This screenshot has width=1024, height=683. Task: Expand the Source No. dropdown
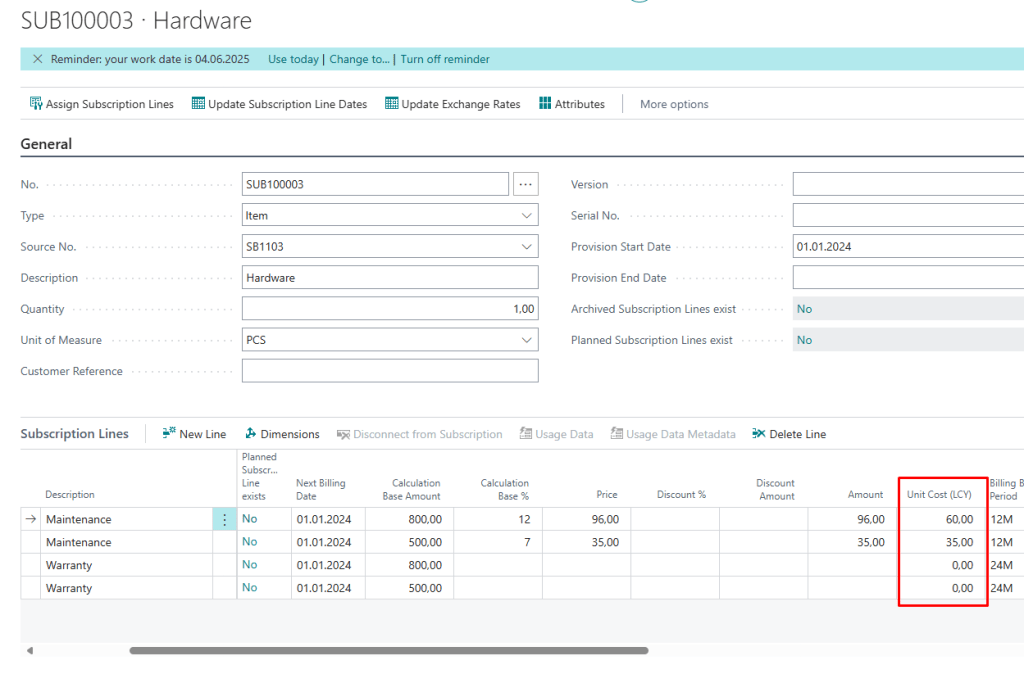[x=527, y=247]
